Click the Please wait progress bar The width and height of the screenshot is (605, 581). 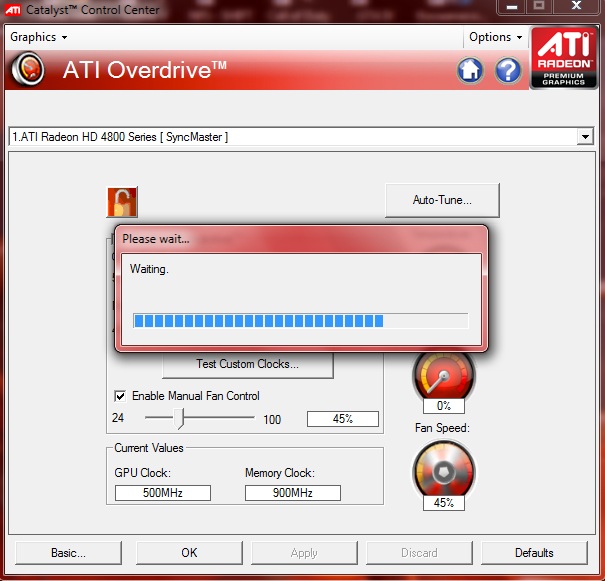point(301,321)
